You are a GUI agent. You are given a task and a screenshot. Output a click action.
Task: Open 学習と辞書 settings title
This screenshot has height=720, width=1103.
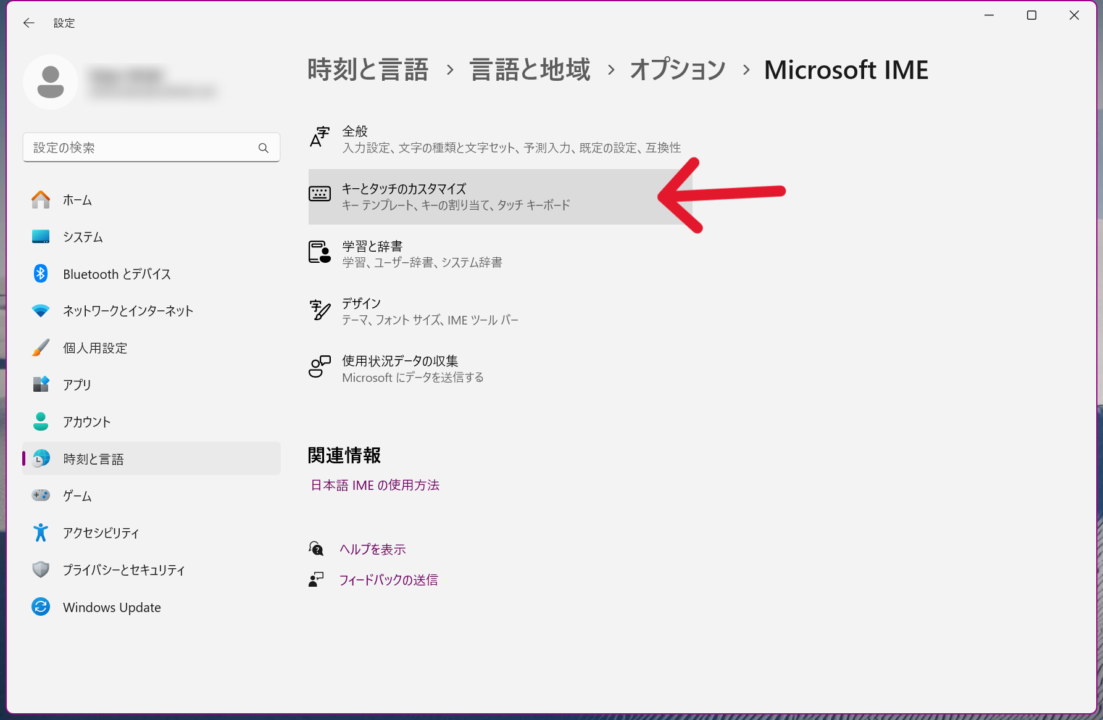[x=372, y=246]
